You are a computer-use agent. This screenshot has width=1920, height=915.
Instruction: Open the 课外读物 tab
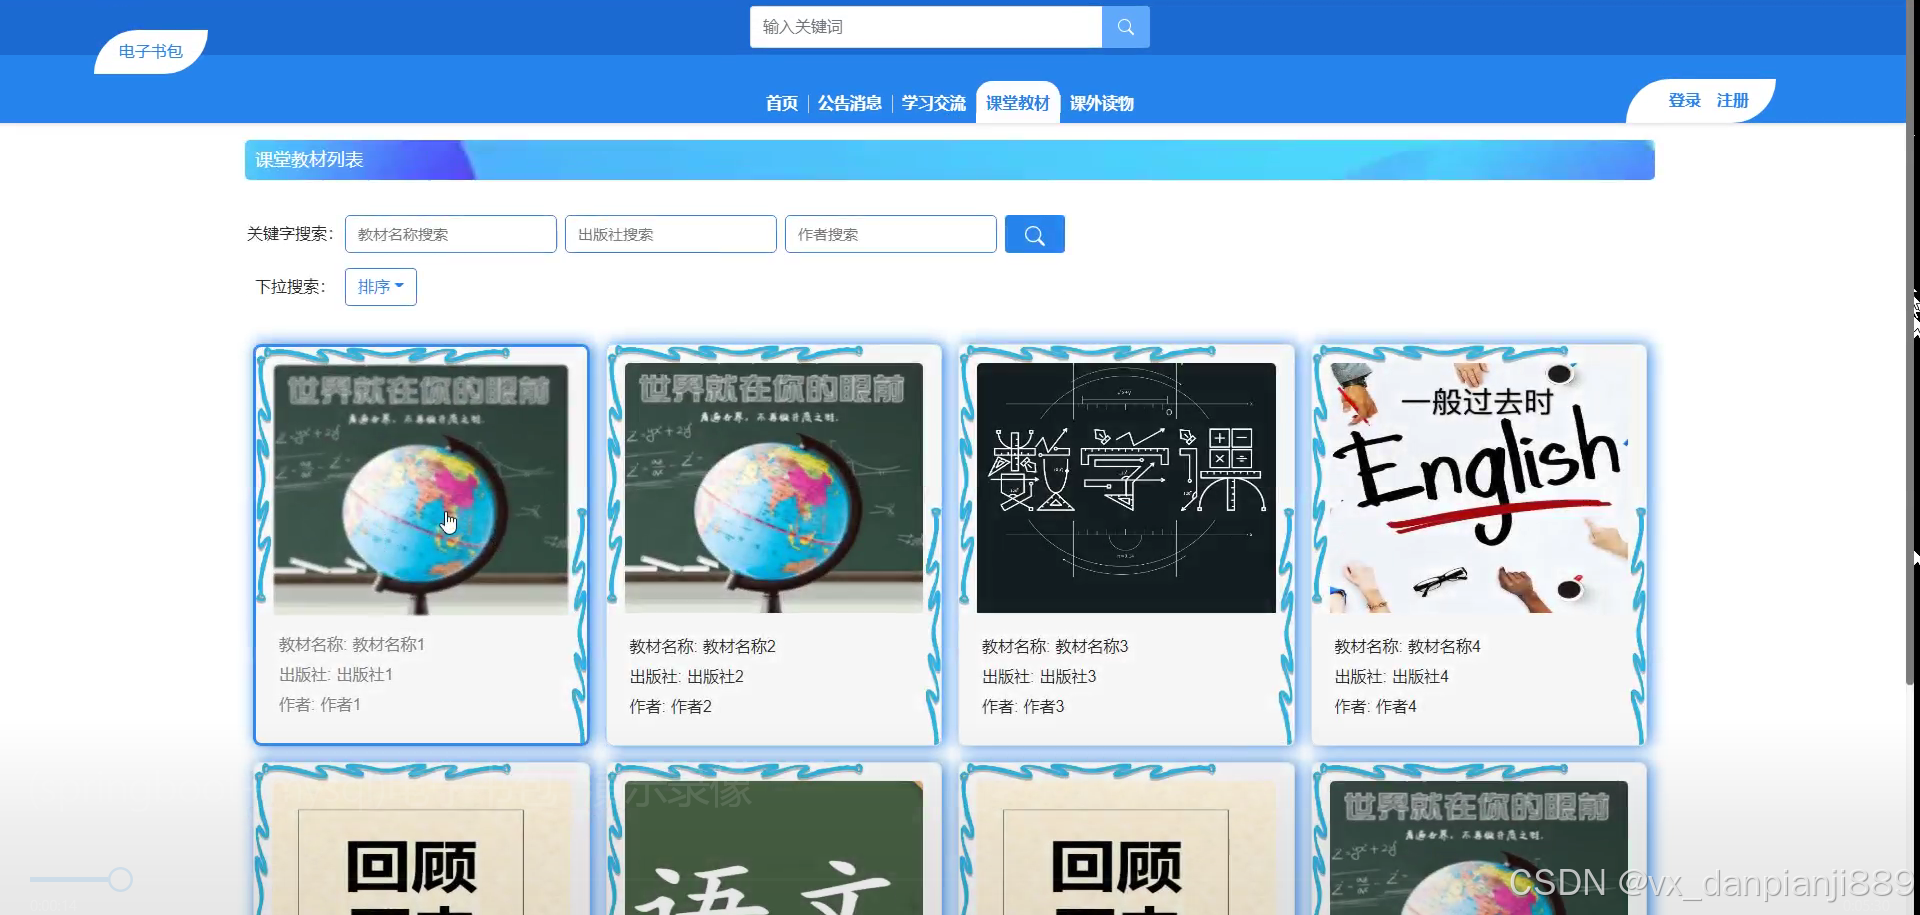[x=1101, y=103]
